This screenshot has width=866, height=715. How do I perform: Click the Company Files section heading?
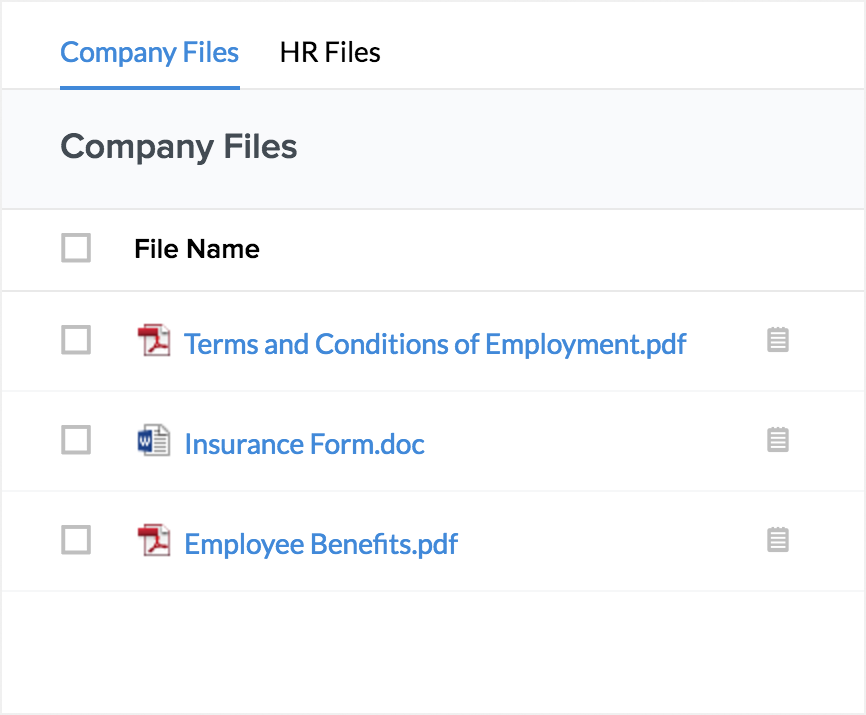coord(179,147)
